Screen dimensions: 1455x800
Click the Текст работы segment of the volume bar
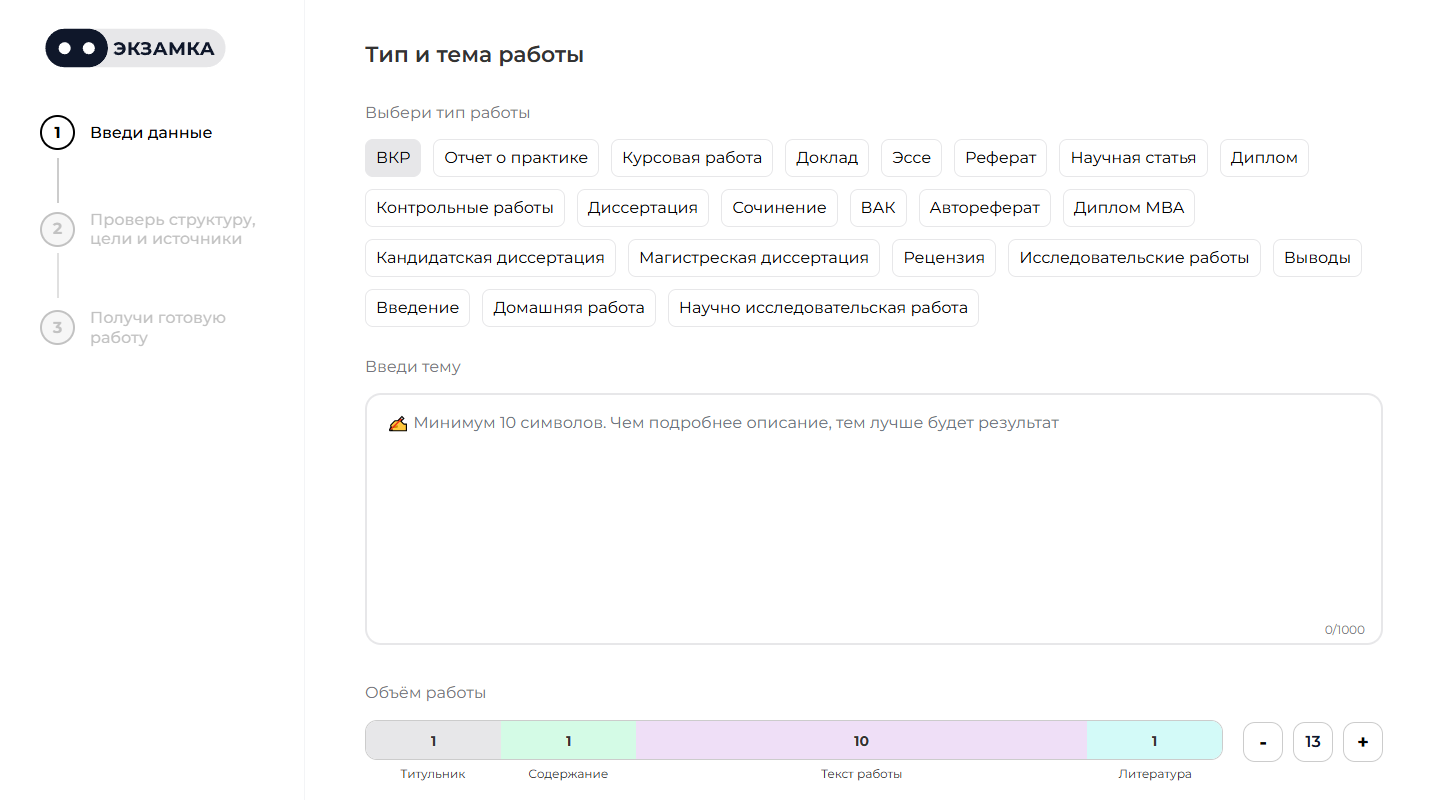click(861, 740)
